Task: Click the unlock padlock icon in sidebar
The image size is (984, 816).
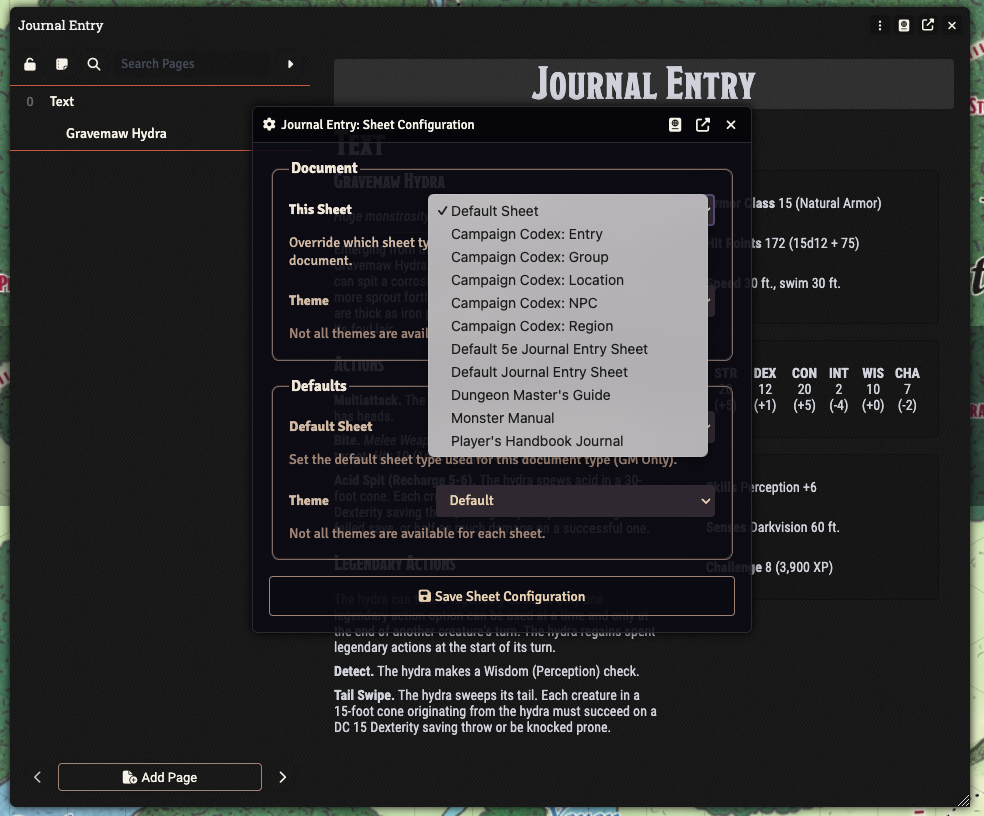Action: pos(30,64)
